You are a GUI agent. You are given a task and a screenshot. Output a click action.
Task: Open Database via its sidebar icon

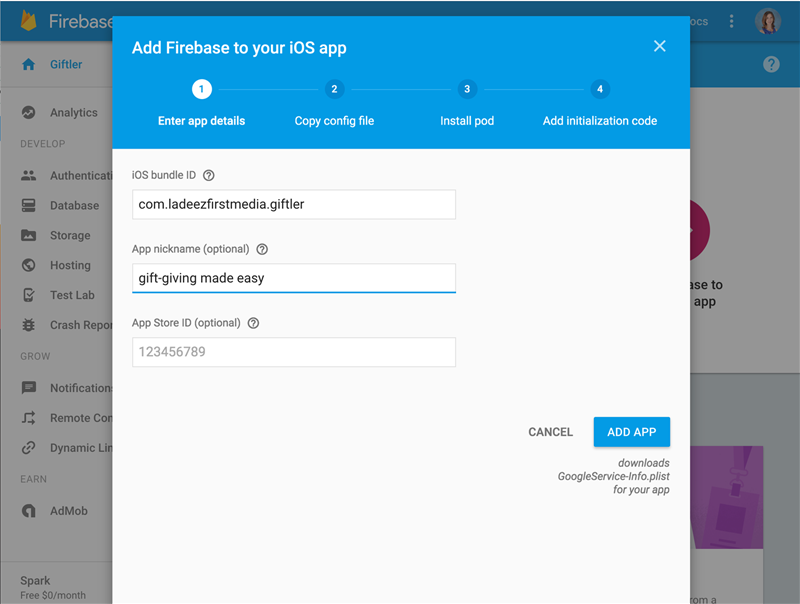29,206
